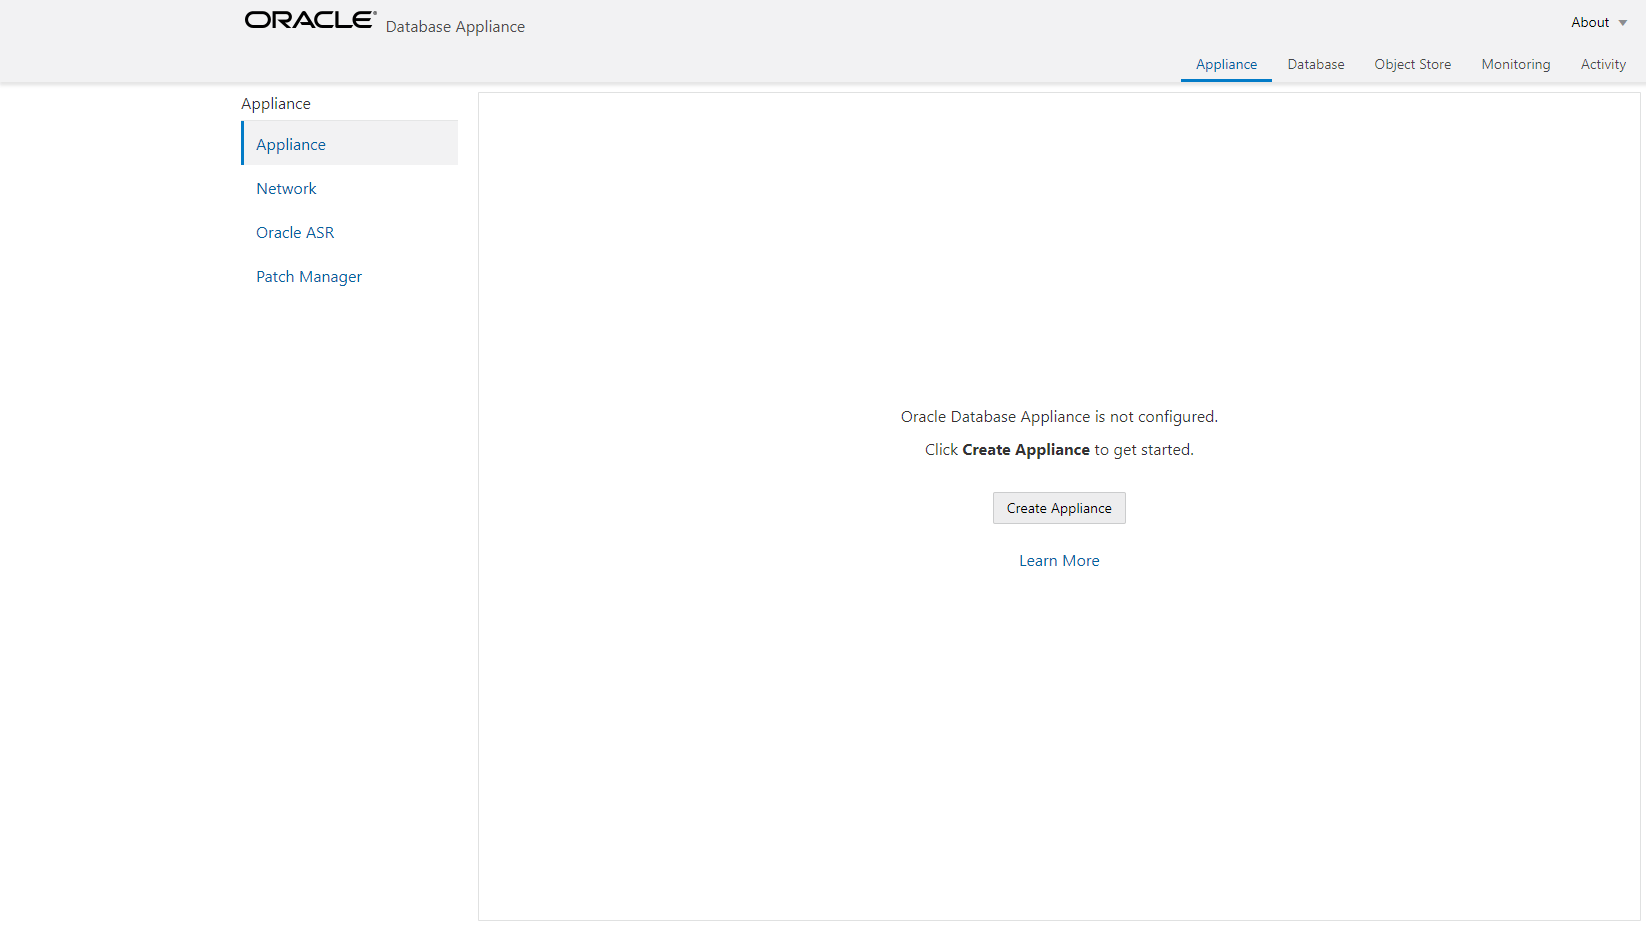Click the Create Appliance button
The height and width of the screenshot is (926, 1646).
point(1059,508)
